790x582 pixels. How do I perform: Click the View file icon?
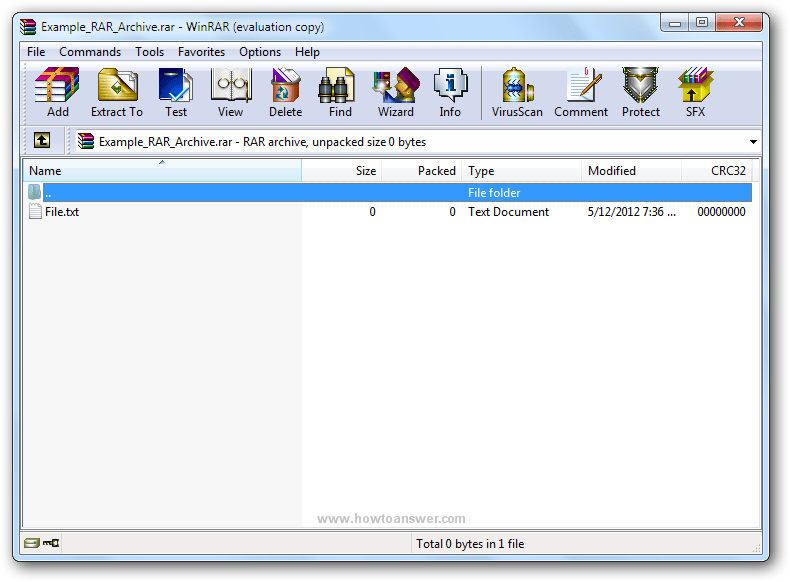pos(230,93)
